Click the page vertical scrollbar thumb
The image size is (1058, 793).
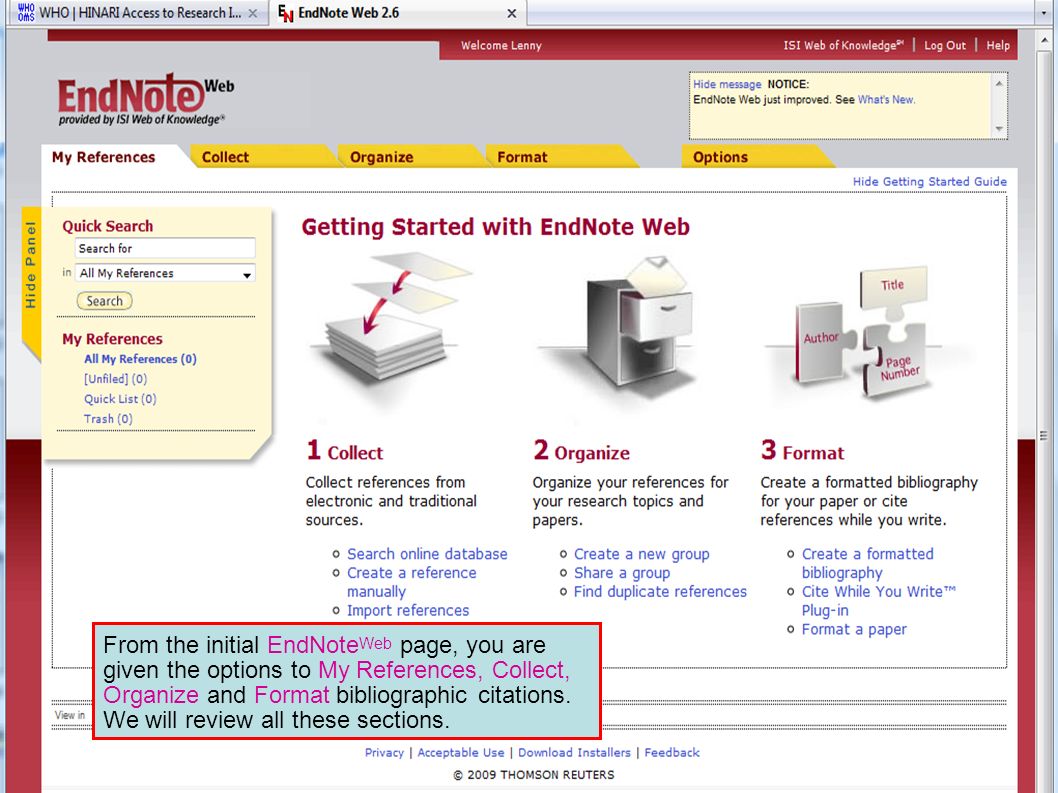pyautogui.click(x=1044, y=435)
